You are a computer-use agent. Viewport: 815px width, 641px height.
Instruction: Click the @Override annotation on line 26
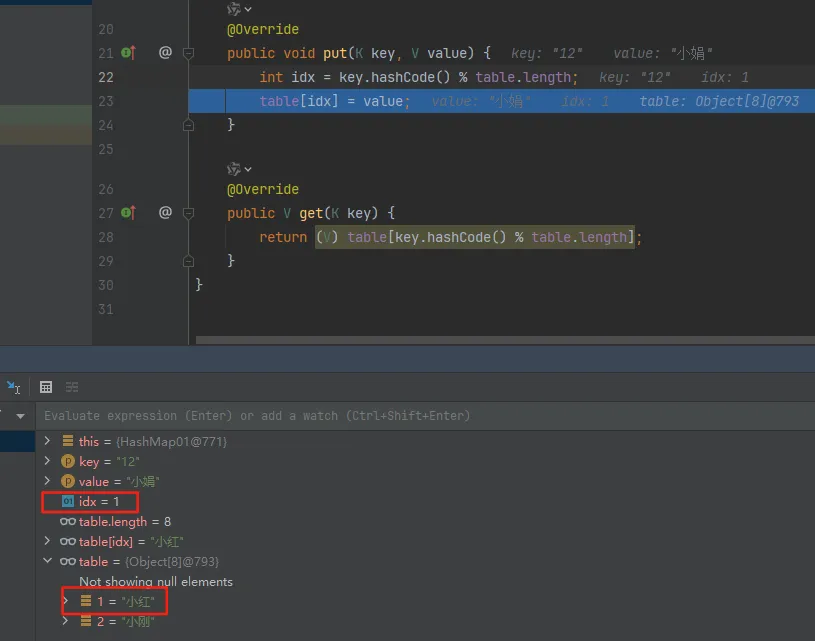click(x=263, y=189)
